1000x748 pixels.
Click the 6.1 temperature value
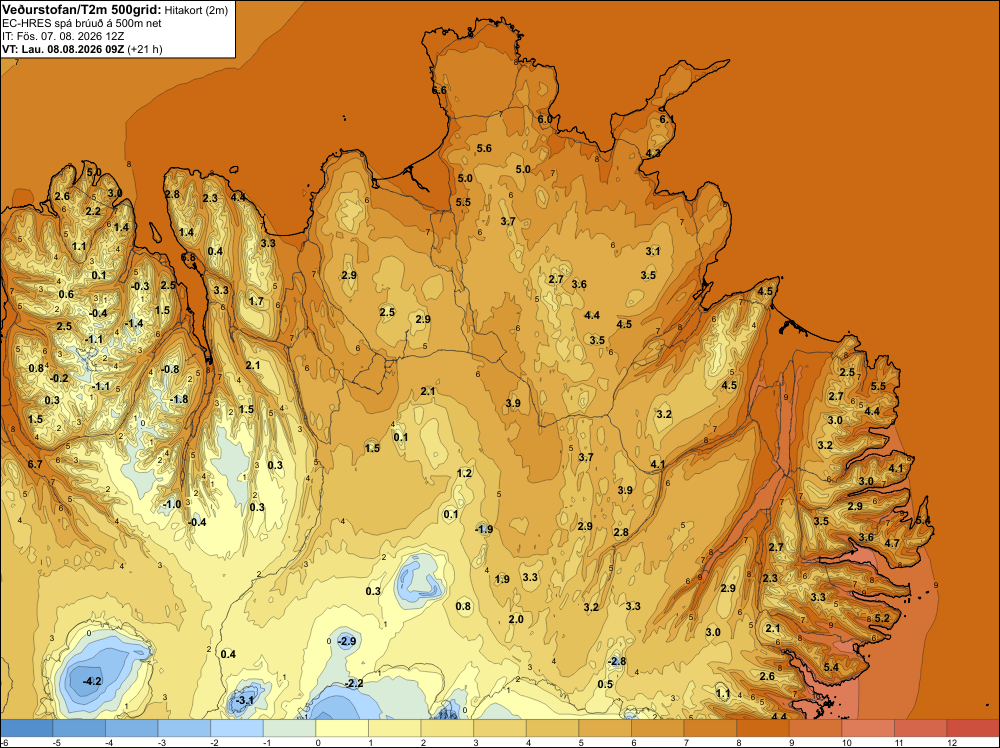tap(666, 119)
